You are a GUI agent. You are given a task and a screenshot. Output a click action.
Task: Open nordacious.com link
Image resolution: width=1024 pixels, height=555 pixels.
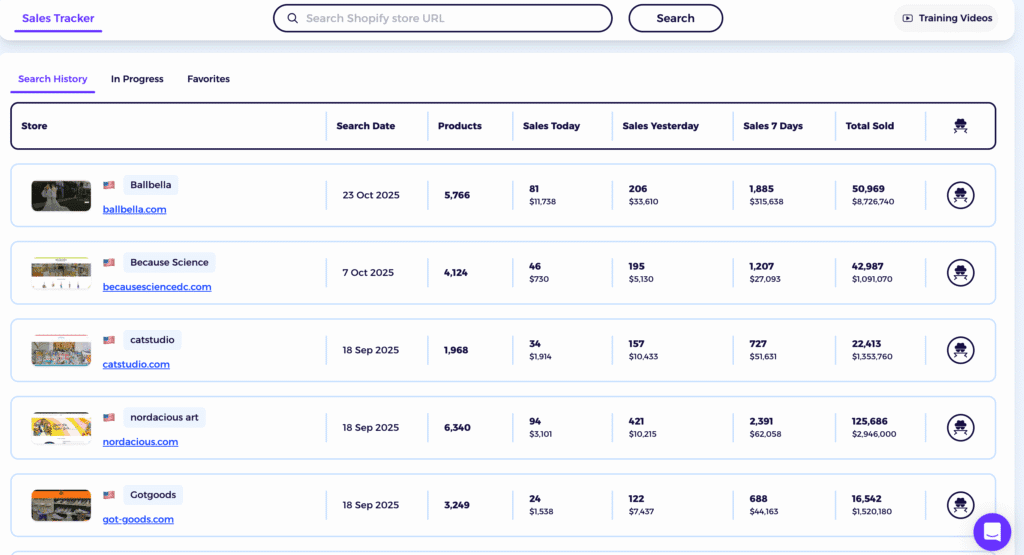140,442
